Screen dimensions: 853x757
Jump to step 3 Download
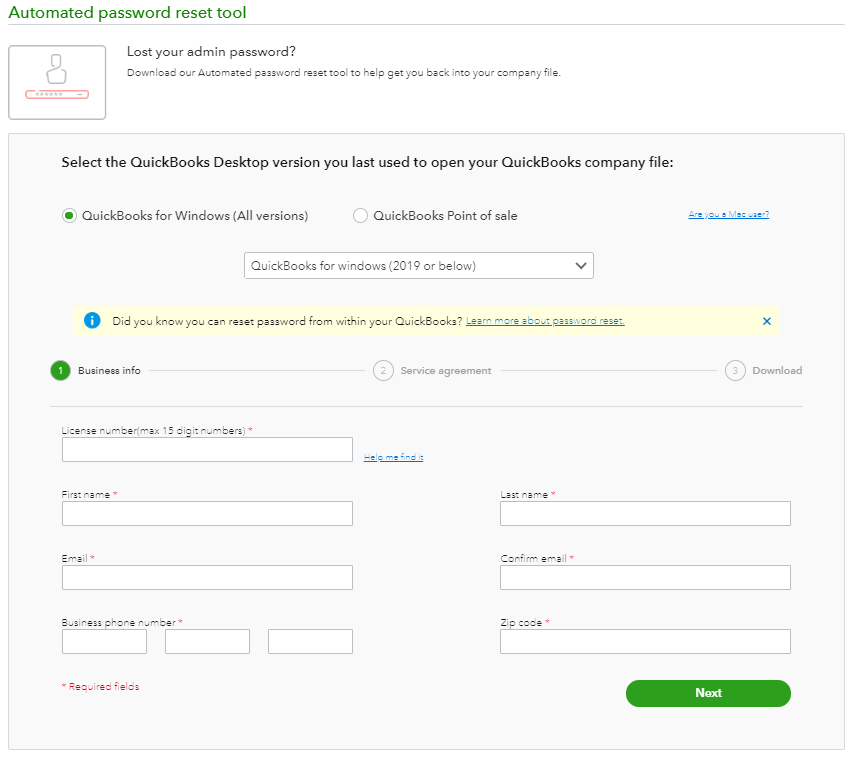[x=735, y=370]
